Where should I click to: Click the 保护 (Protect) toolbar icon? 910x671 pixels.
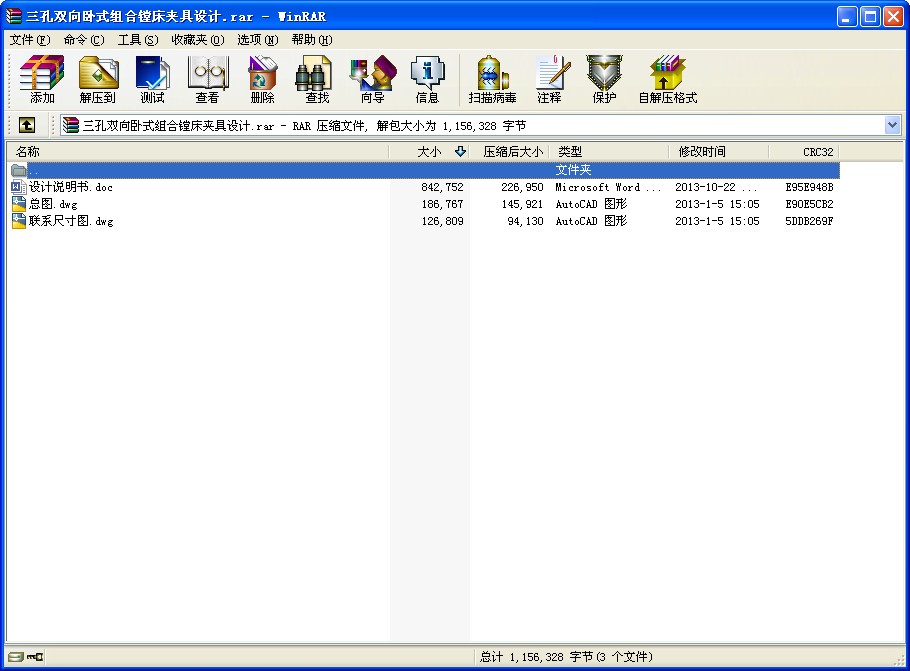tap(604, 79)
